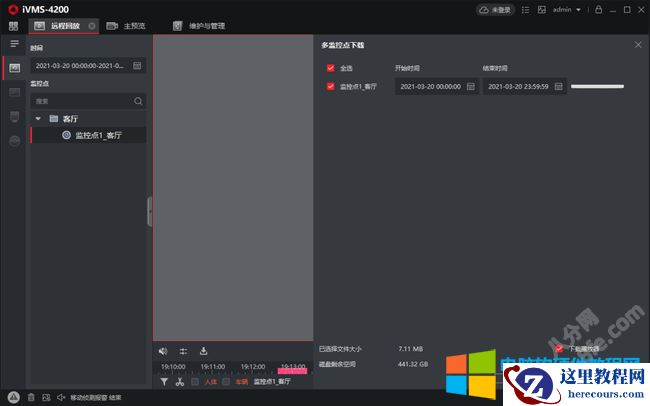
Task: Click the panel collapse handle beside video
Action: coord(150,212)
